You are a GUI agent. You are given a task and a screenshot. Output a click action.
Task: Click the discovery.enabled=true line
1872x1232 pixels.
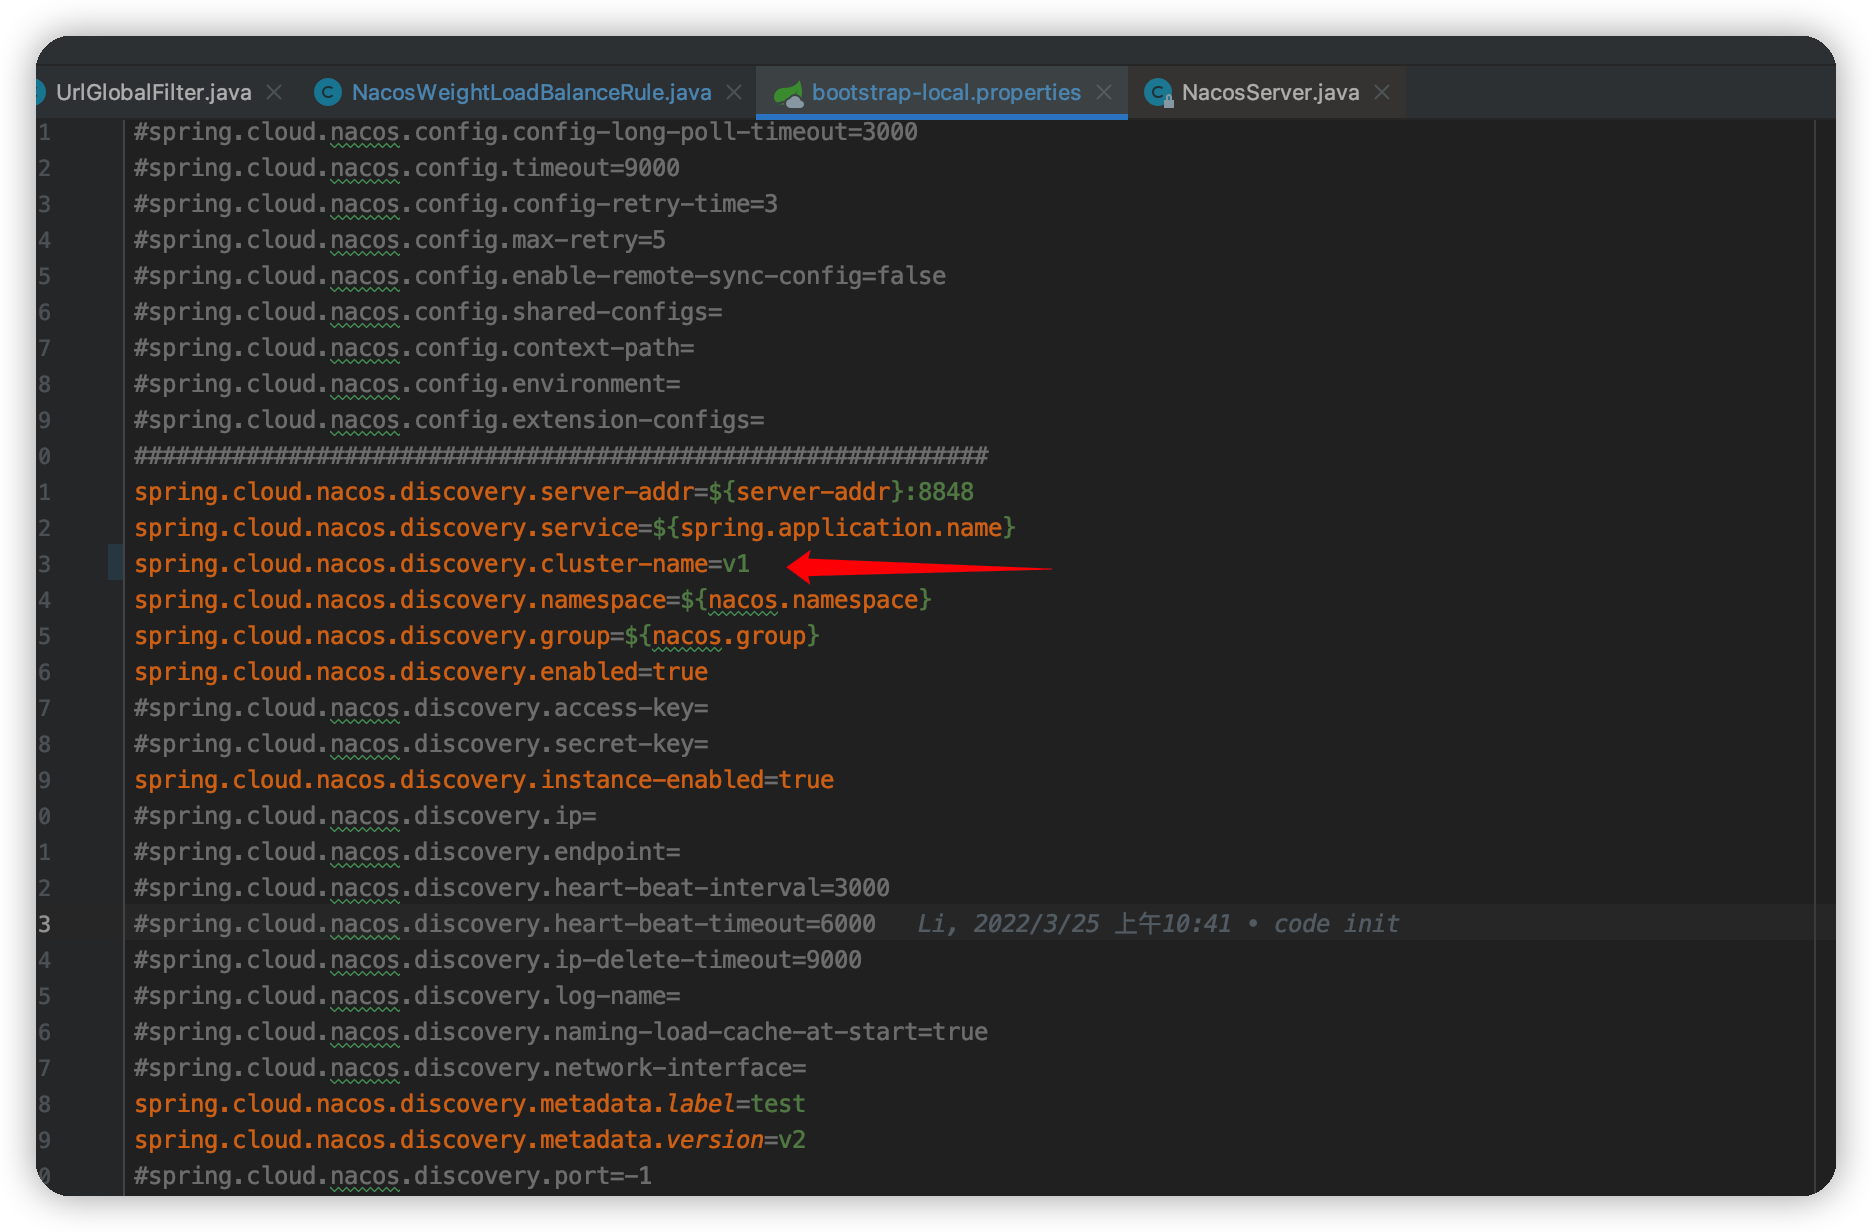coord(421,672)
